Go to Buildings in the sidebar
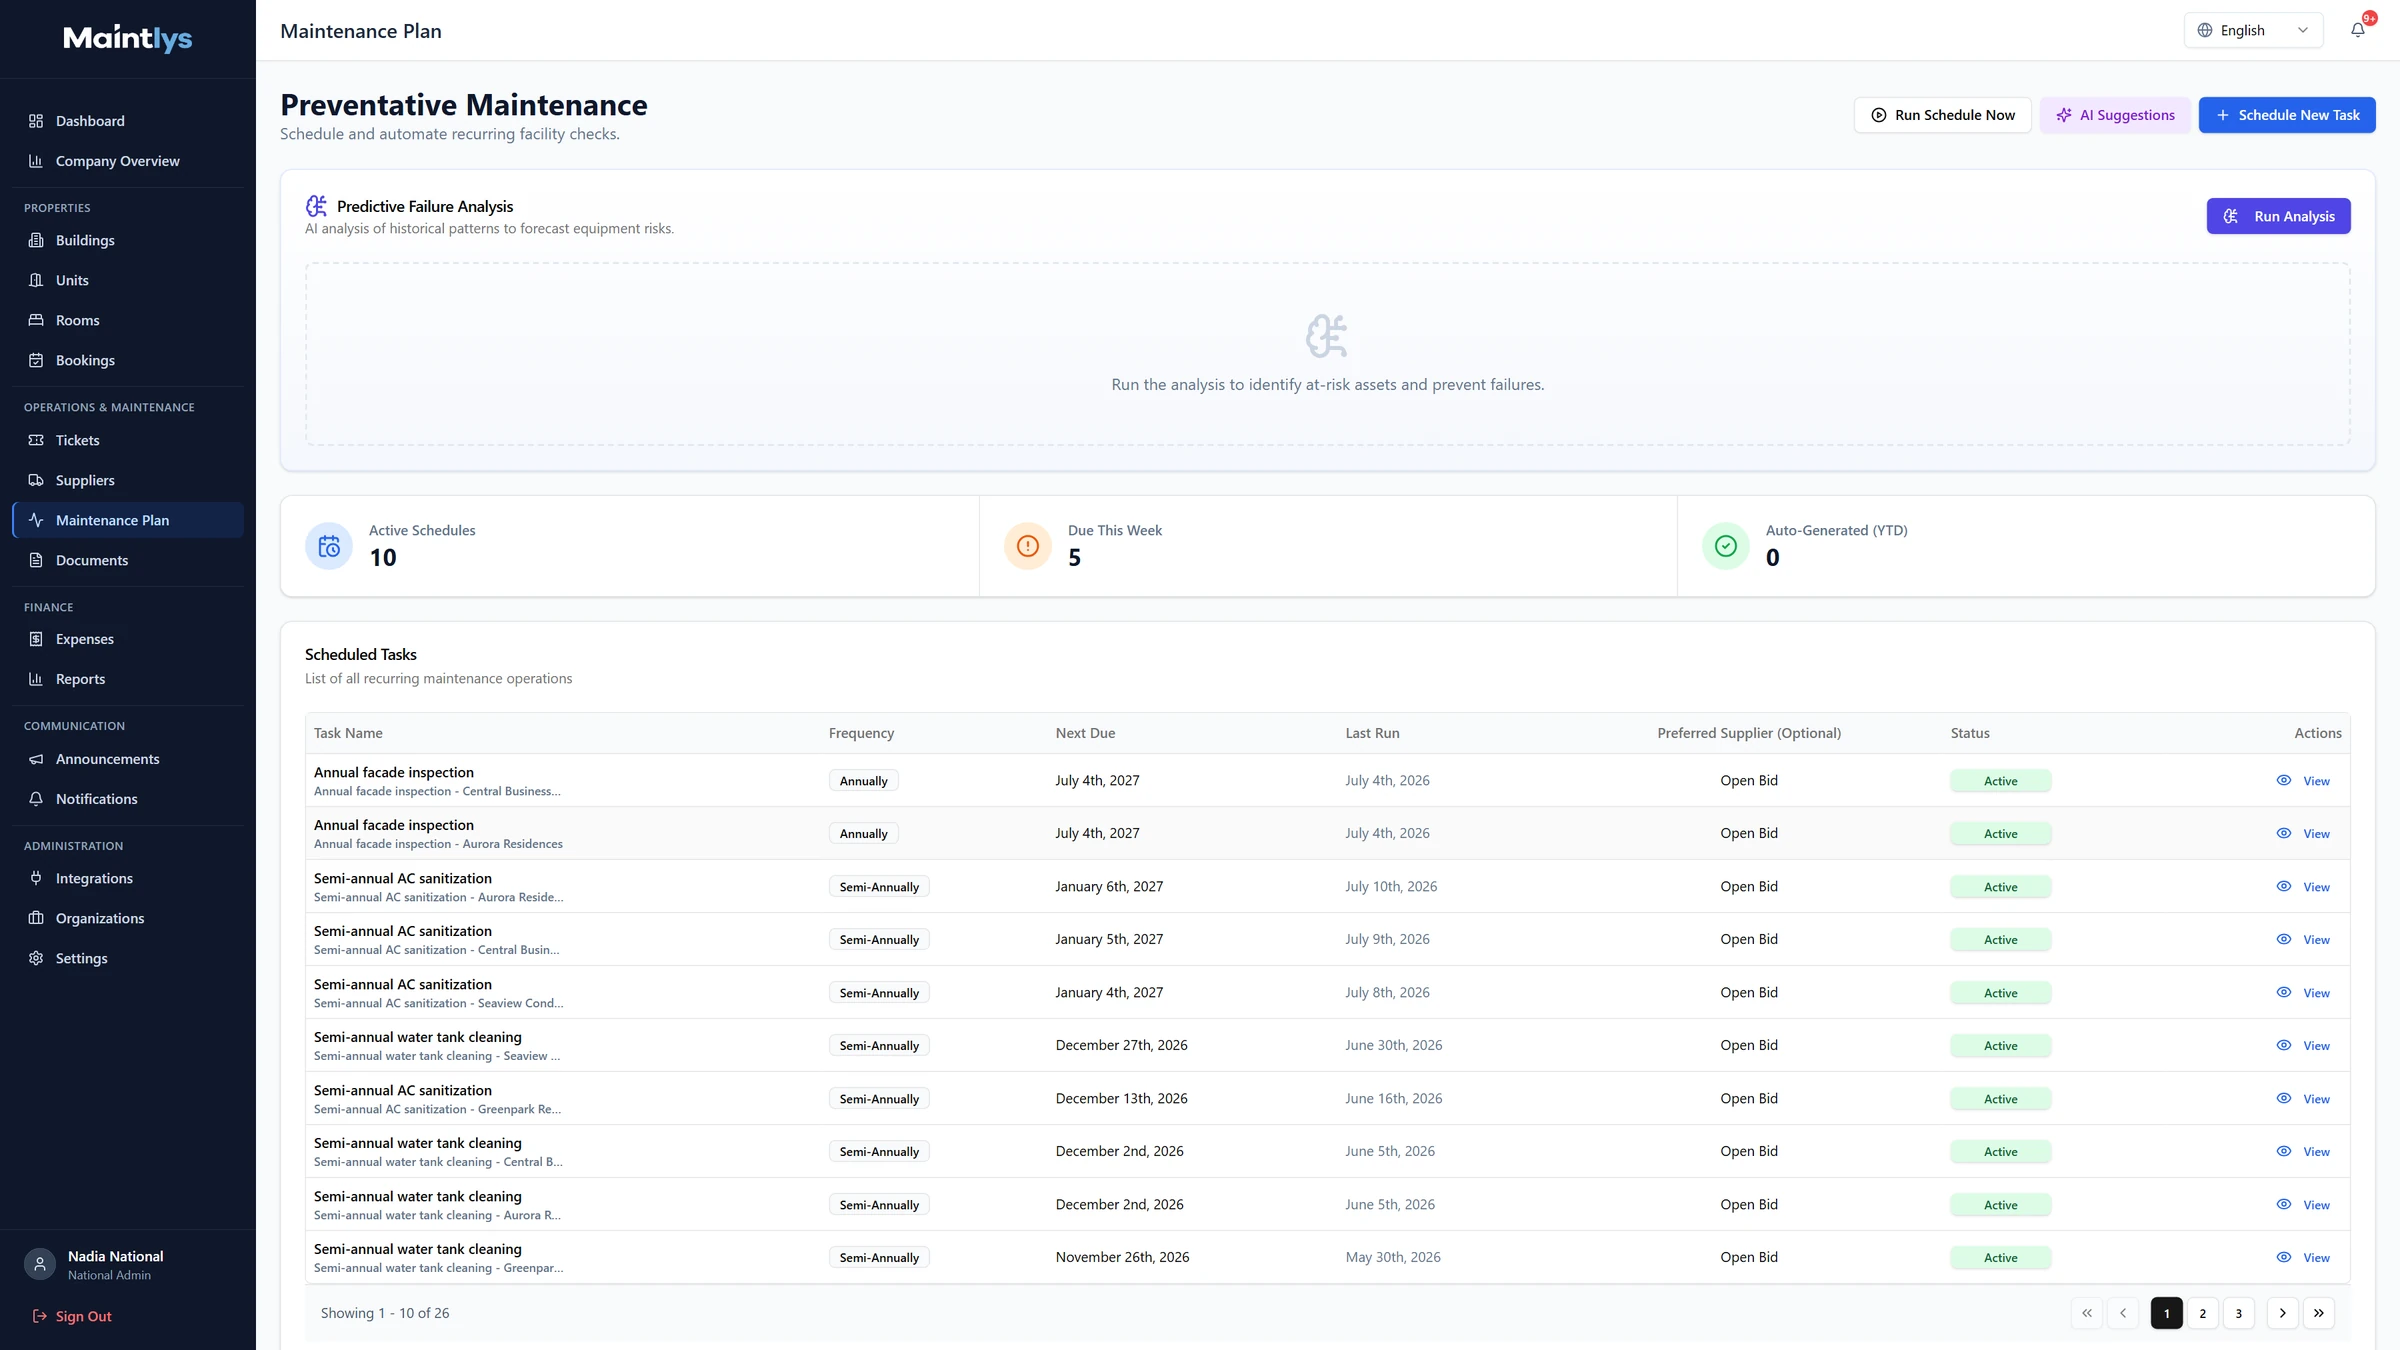The image size is (2400, 1350). pyautogui.click(x=128, y=240)
